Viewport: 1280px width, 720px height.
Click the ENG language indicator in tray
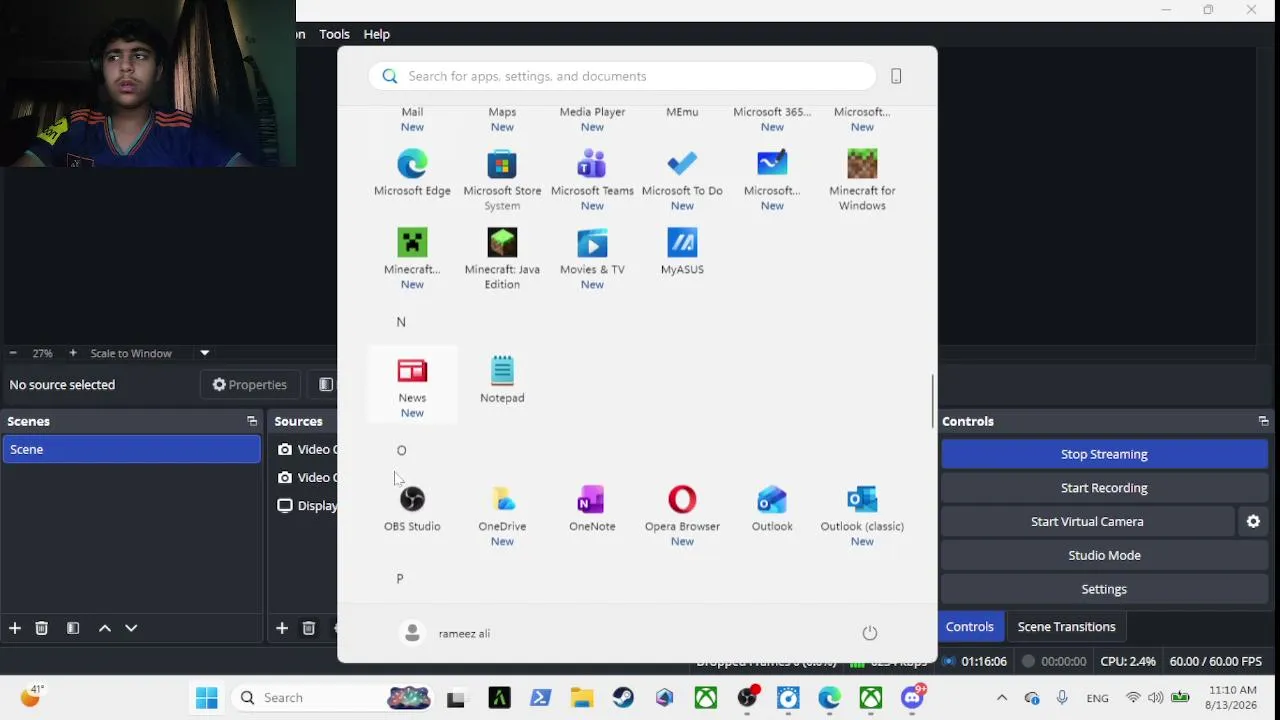(1097, 698)
